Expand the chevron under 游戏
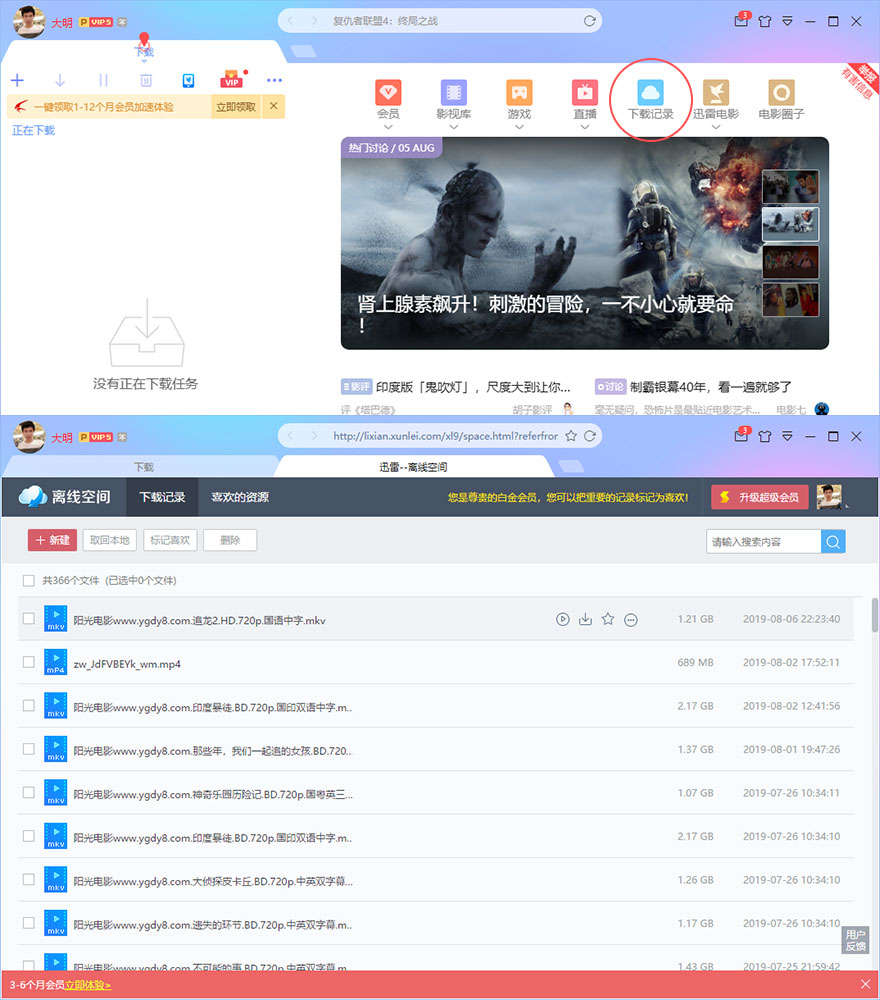This screenshot has height=1000, width=880. 519,127
